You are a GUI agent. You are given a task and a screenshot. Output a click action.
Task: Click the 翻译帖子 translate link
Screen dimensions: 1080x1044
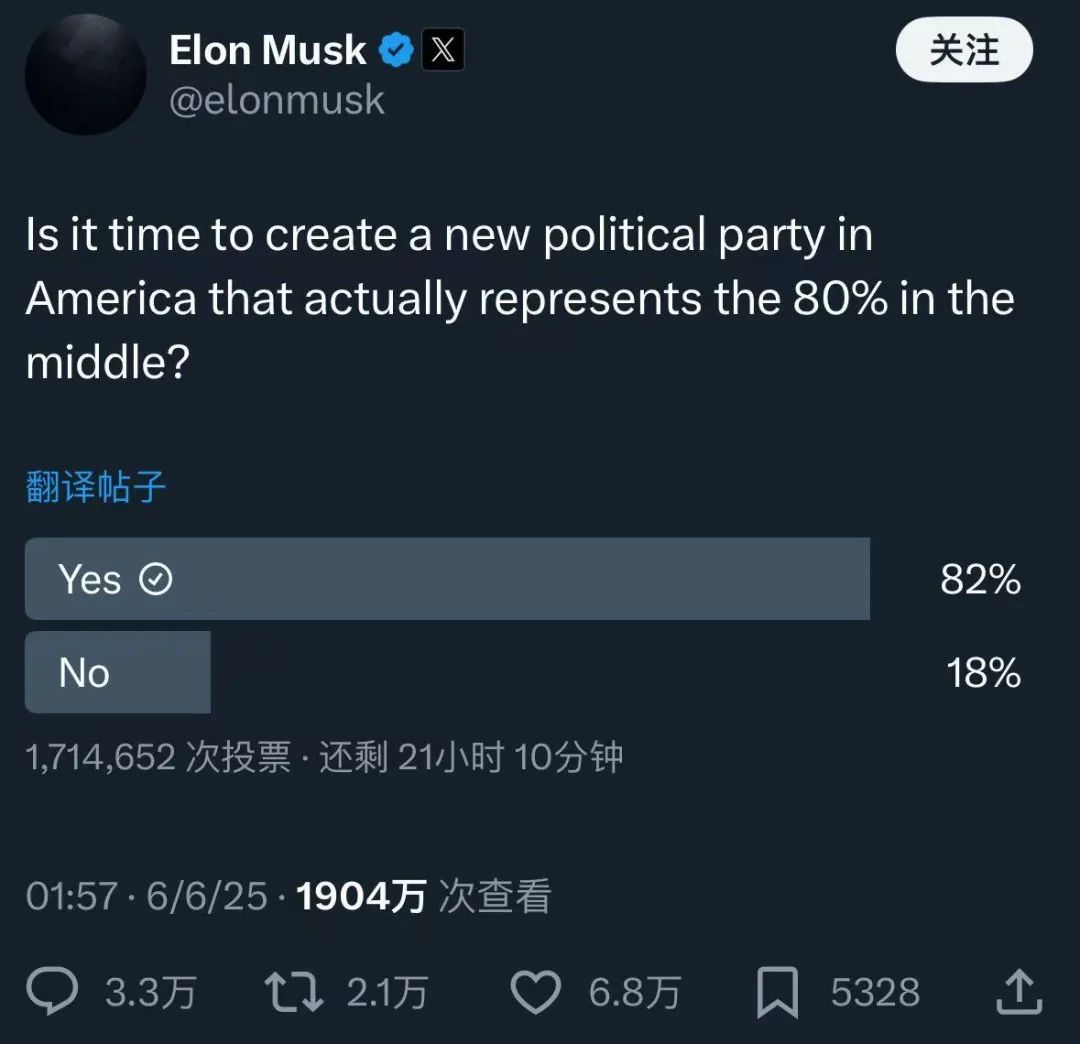[x=96, y=487]
